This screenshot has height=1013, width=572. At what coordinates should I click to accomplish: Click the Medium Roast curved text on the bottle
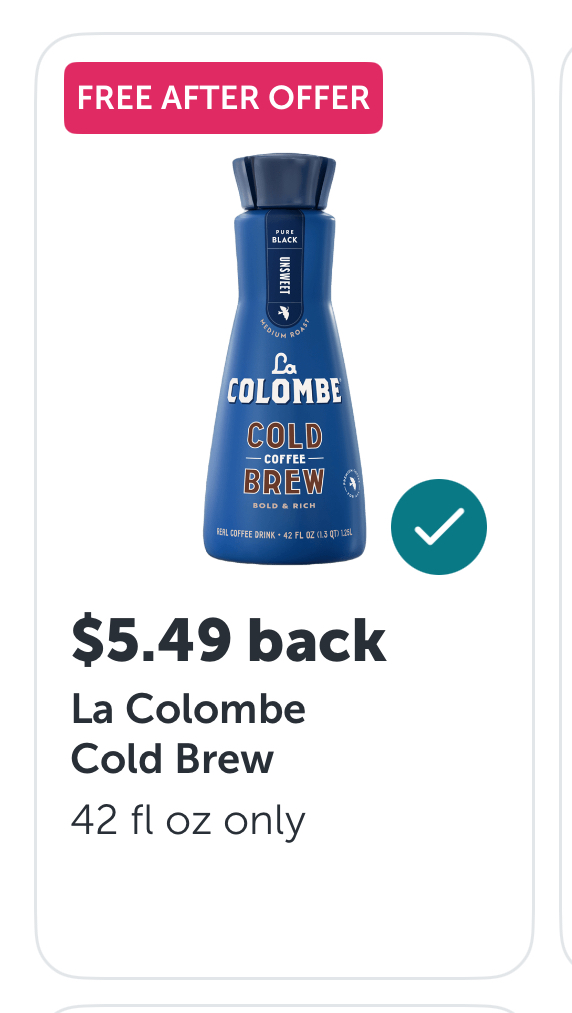285,328
